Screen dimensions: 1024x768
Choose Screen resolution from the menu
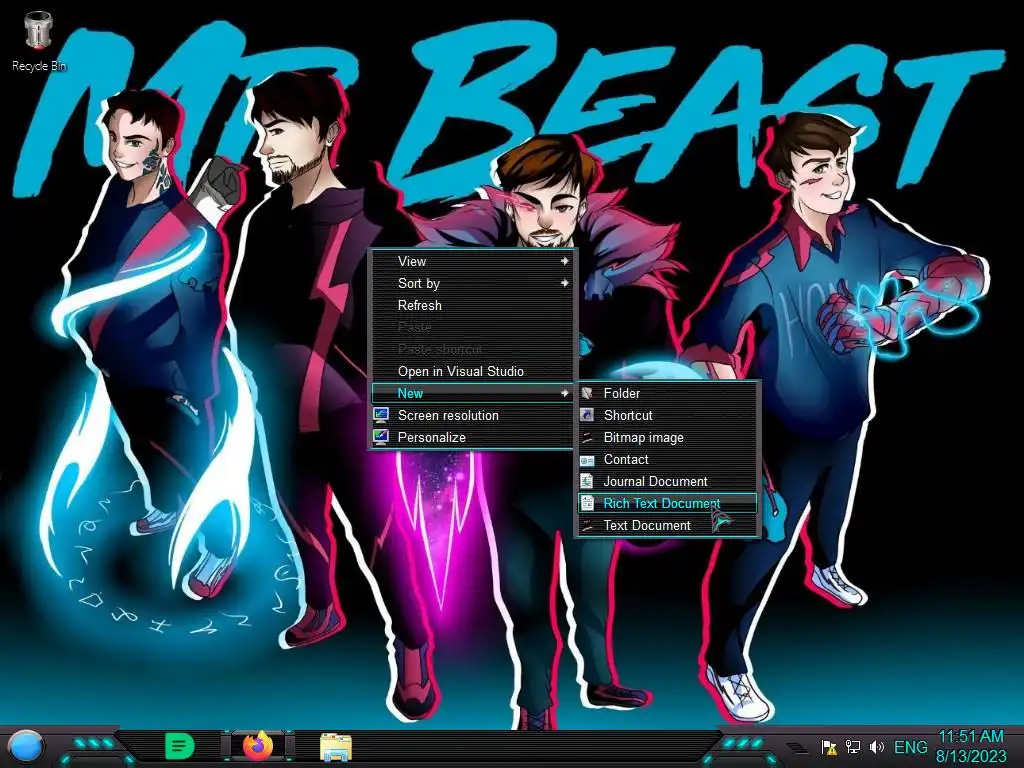pyautogui.click(x=472, y=415)
